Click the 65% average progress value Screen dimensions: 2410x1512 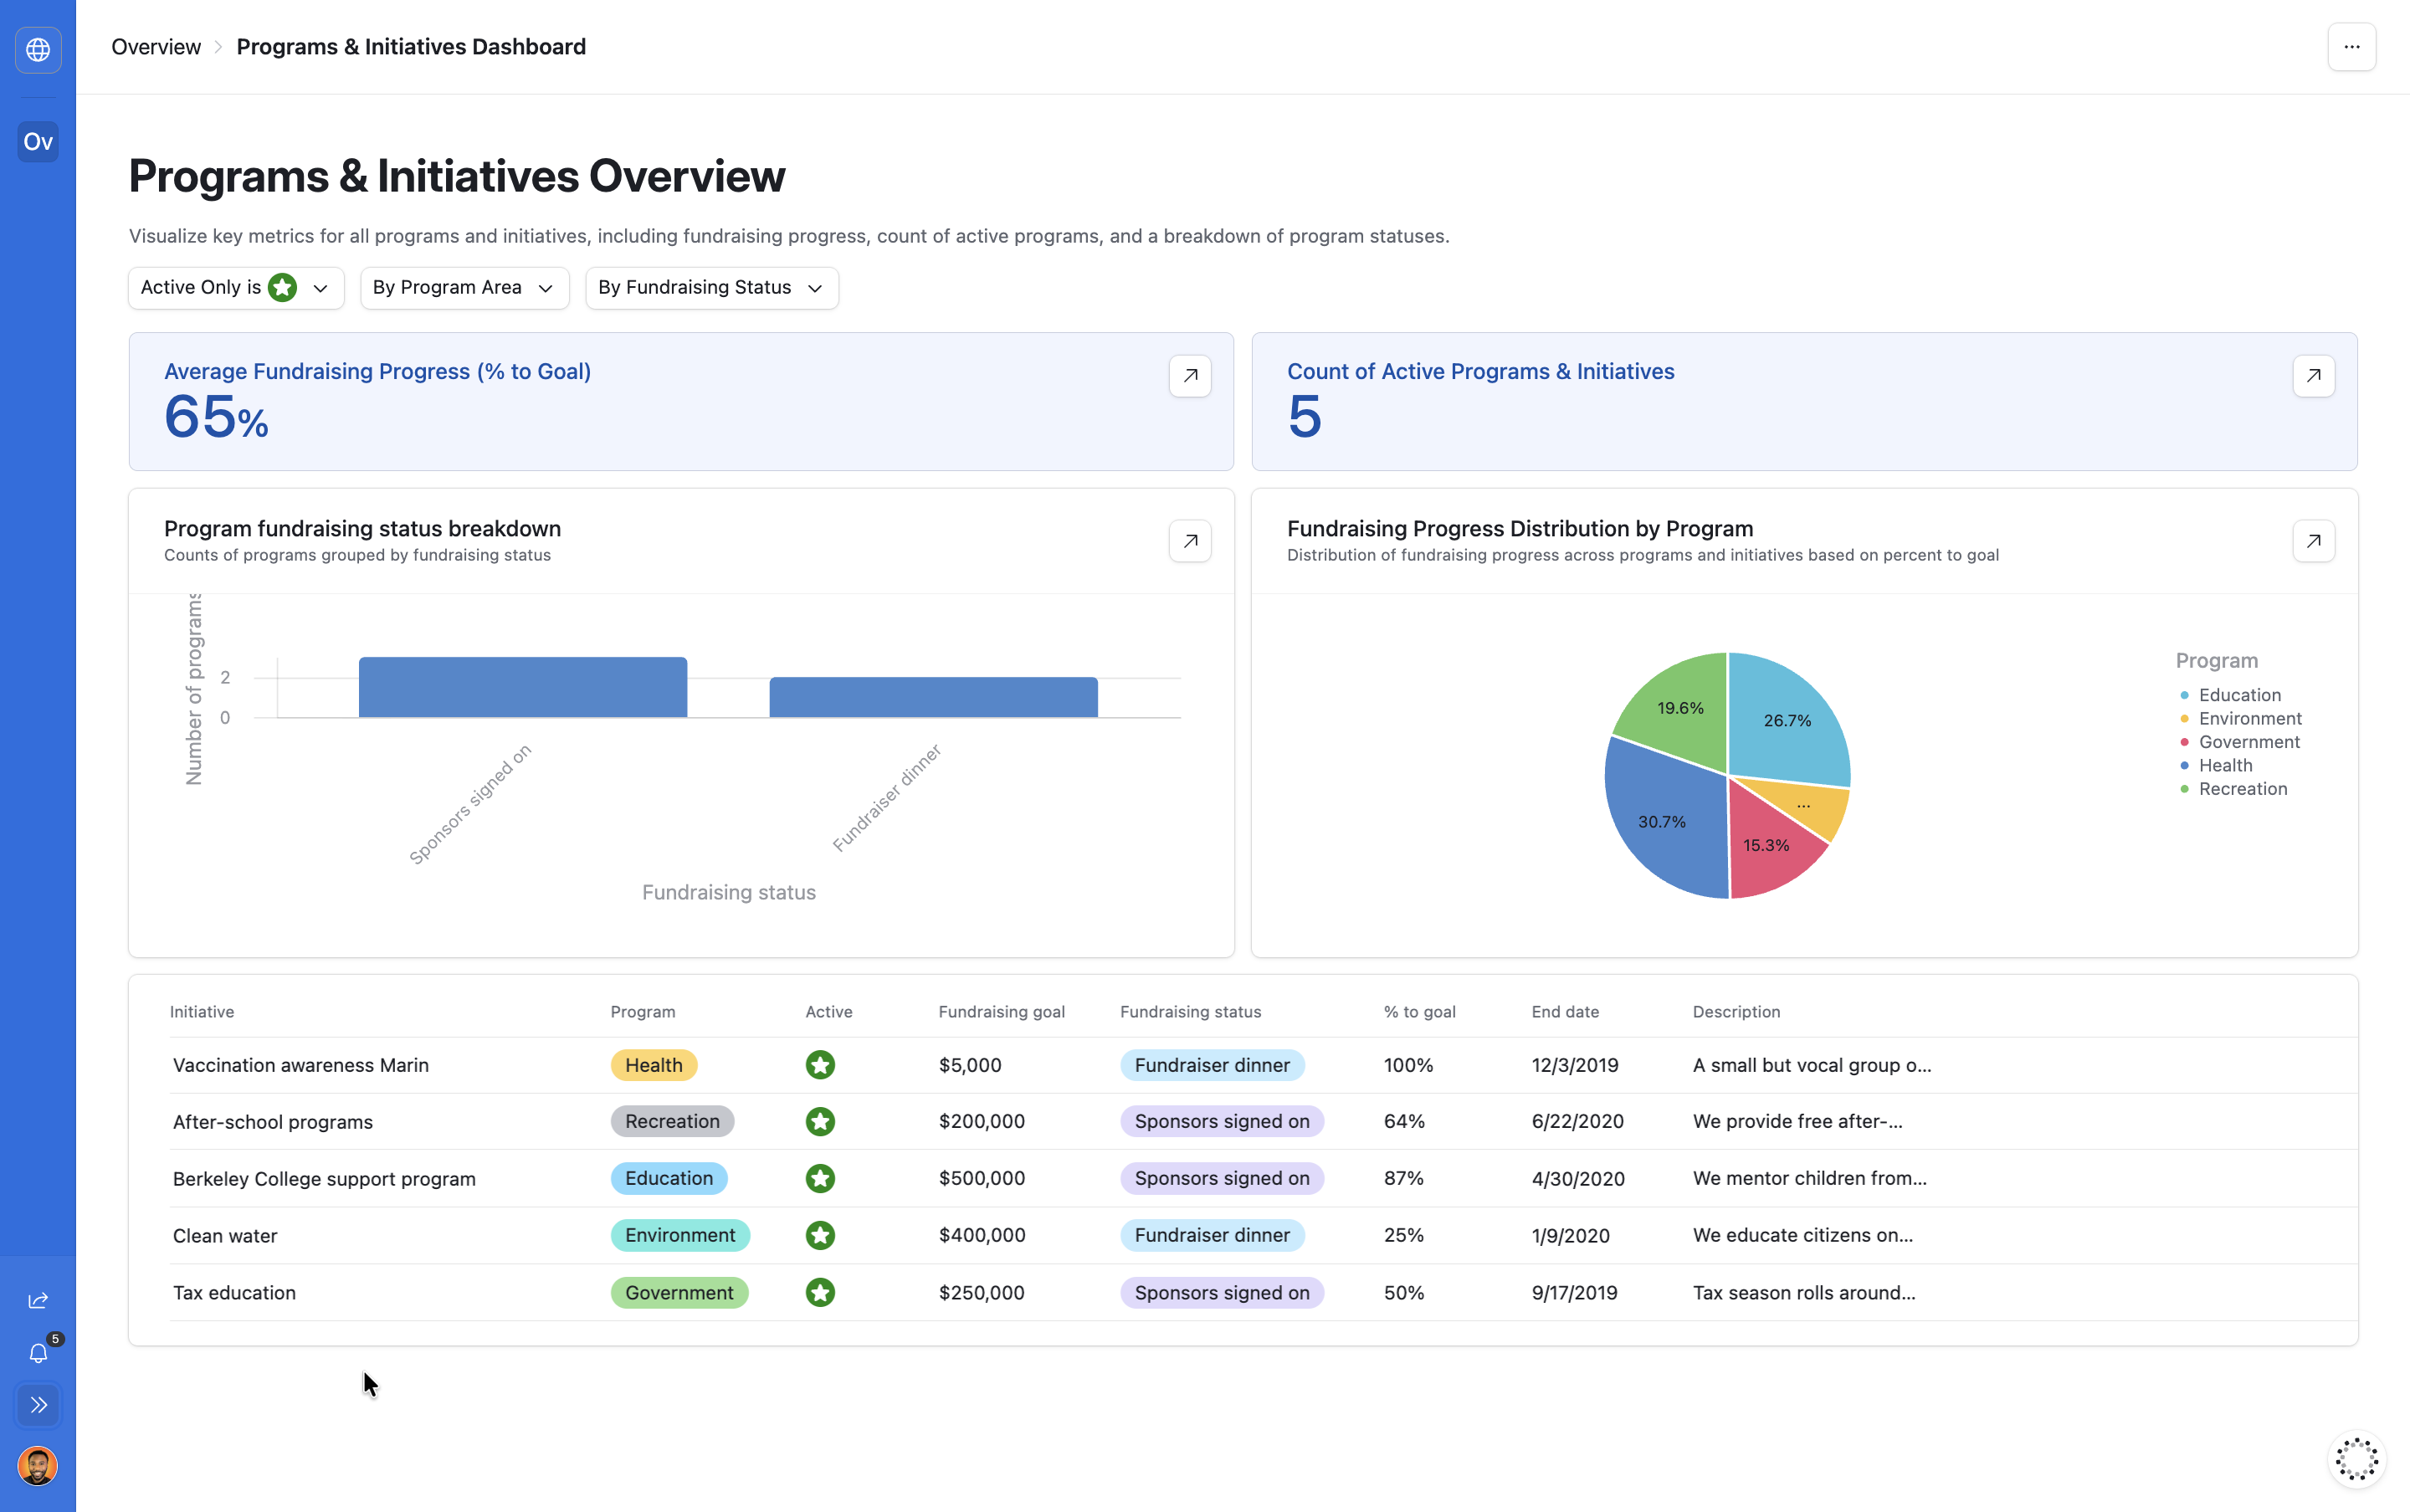click(216, 417)
